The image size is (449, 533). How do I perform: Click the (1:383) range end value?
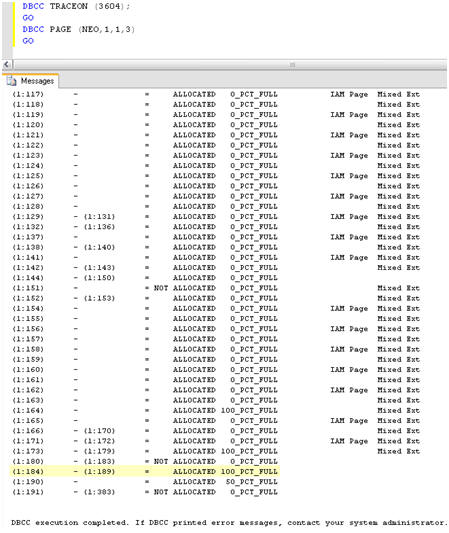(99, 492)
